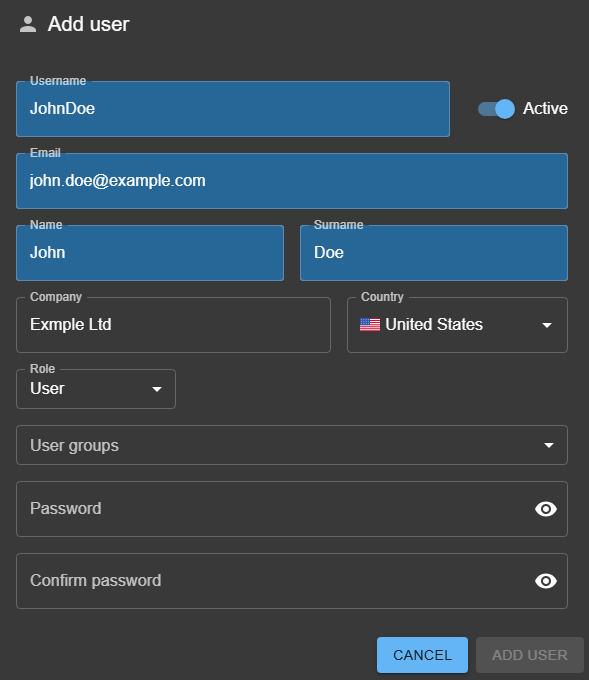
Task: Click the Email field
Action: 292,181
